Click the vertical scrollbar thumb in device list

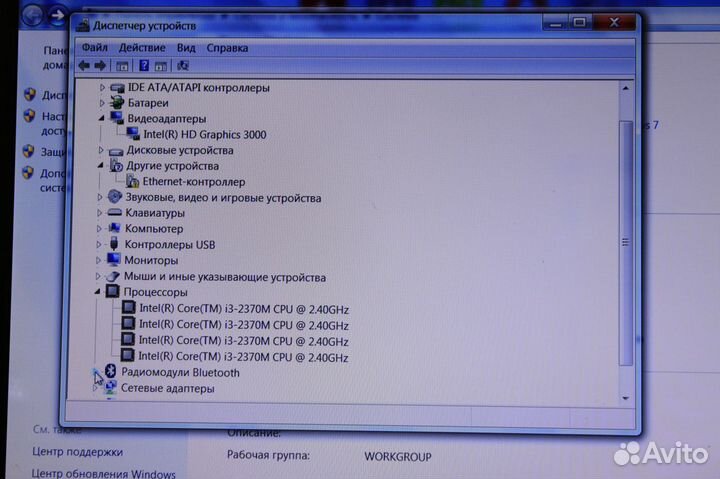point(625,242)
